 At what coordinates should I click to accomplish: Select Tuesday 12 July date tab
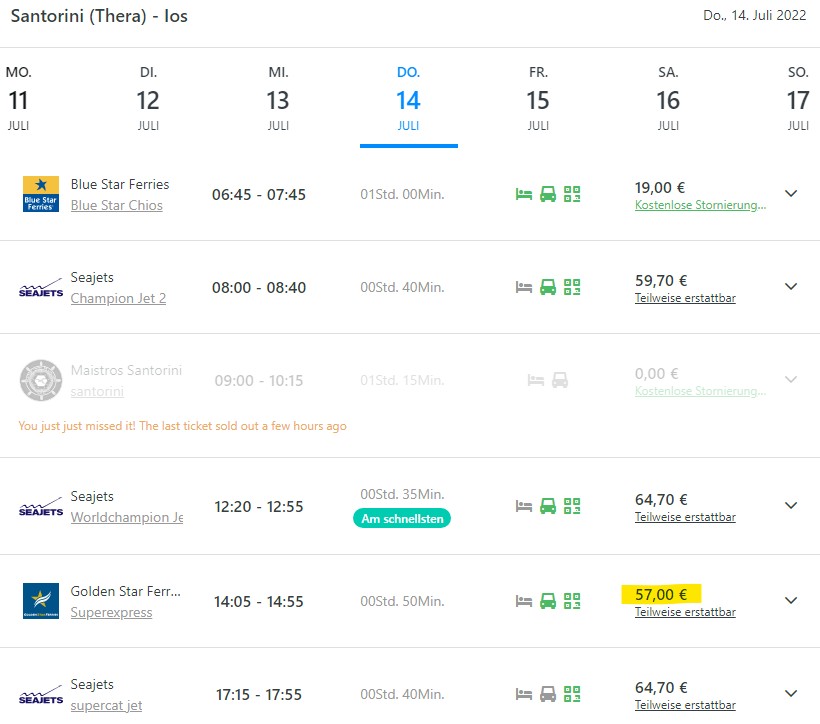coord(148,98)
